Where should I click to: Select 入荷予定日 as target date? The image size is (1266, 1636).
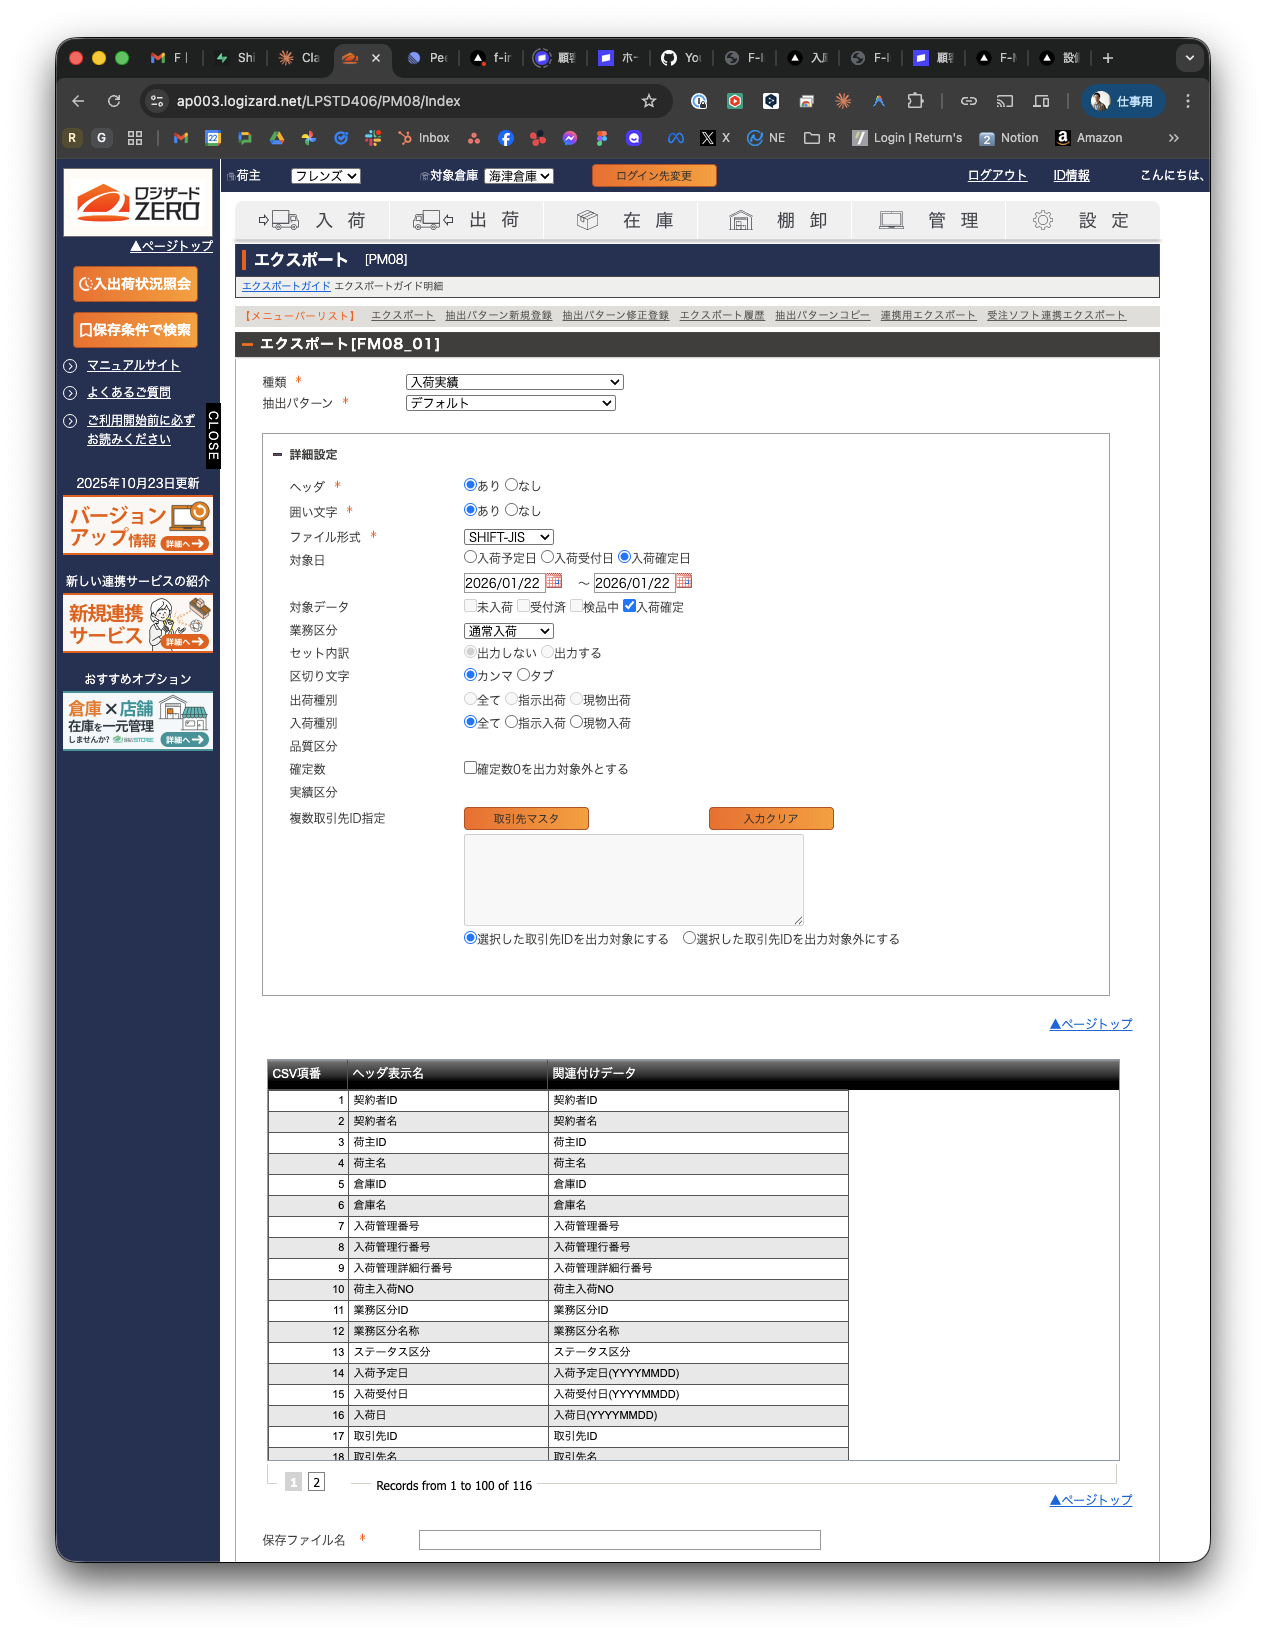470,557
